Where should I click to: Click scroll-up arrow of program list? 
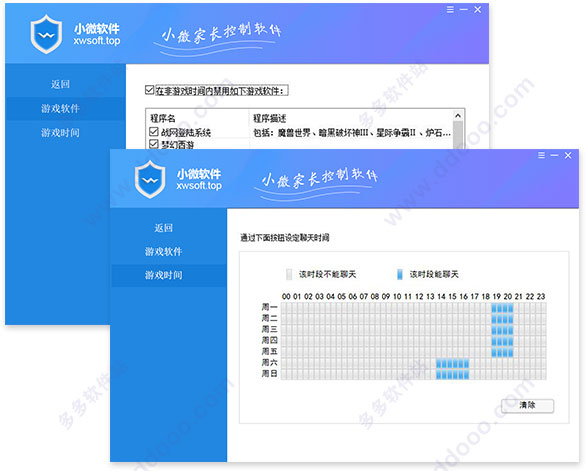tap(458, 116)
